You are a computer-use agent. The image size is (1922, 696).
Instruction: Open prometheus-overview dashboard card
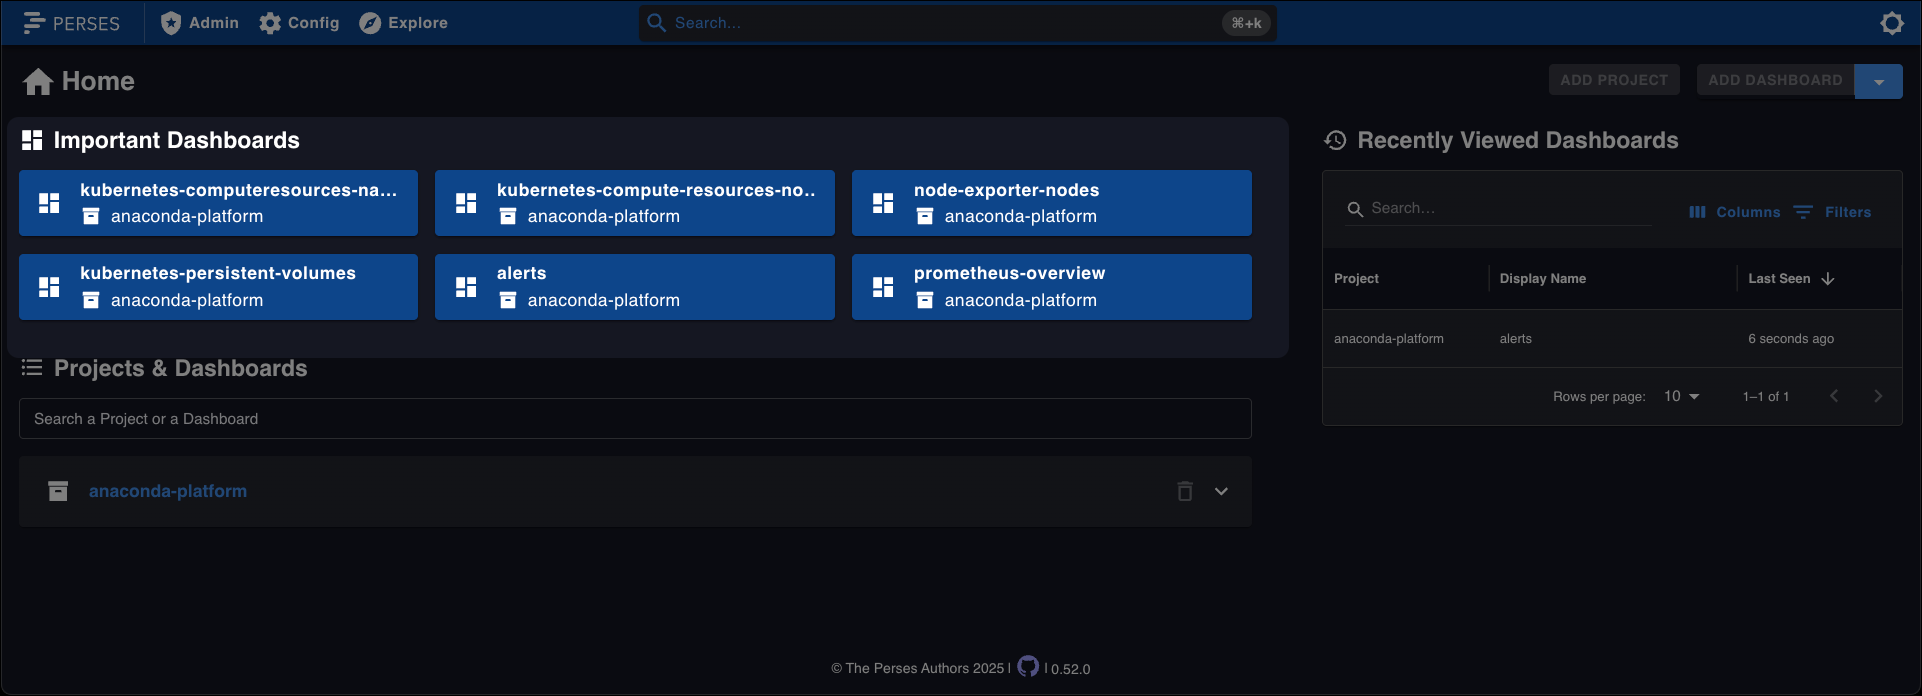coord(1052,287)
